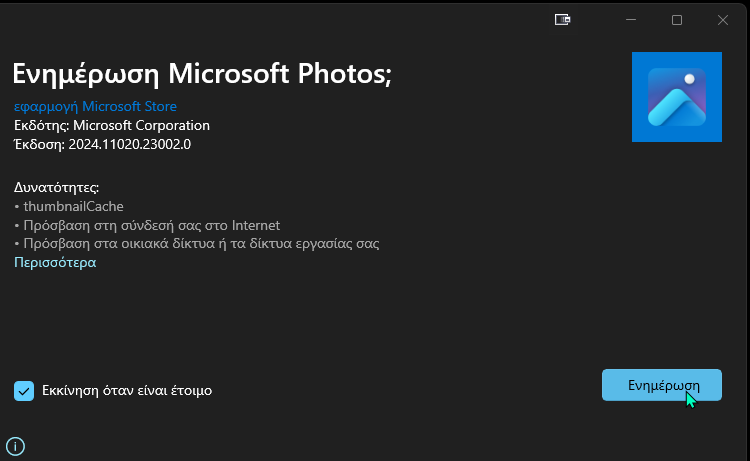Open the info circle icon at bottom left
Image resolution: width=750 pixels, height=461 pixels.
coord(15,446)
